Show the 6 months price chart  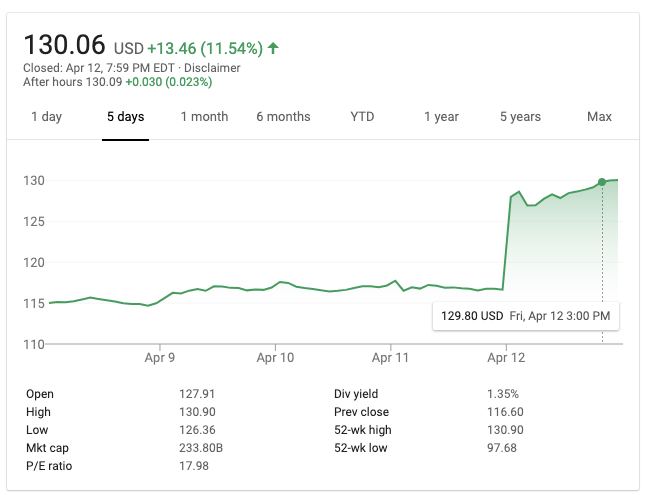coord(283,117)
